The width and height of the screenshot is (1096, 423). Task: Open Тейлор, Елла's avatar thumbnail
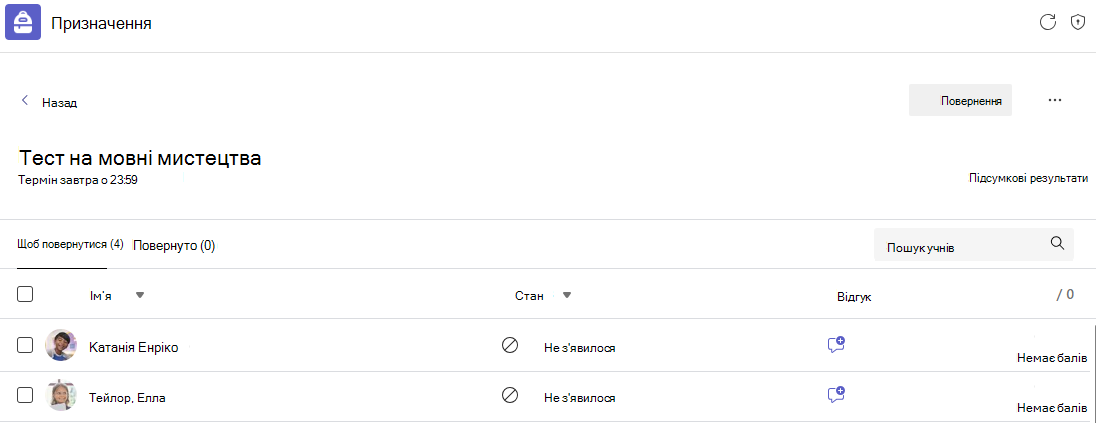[x=60, y=396]
